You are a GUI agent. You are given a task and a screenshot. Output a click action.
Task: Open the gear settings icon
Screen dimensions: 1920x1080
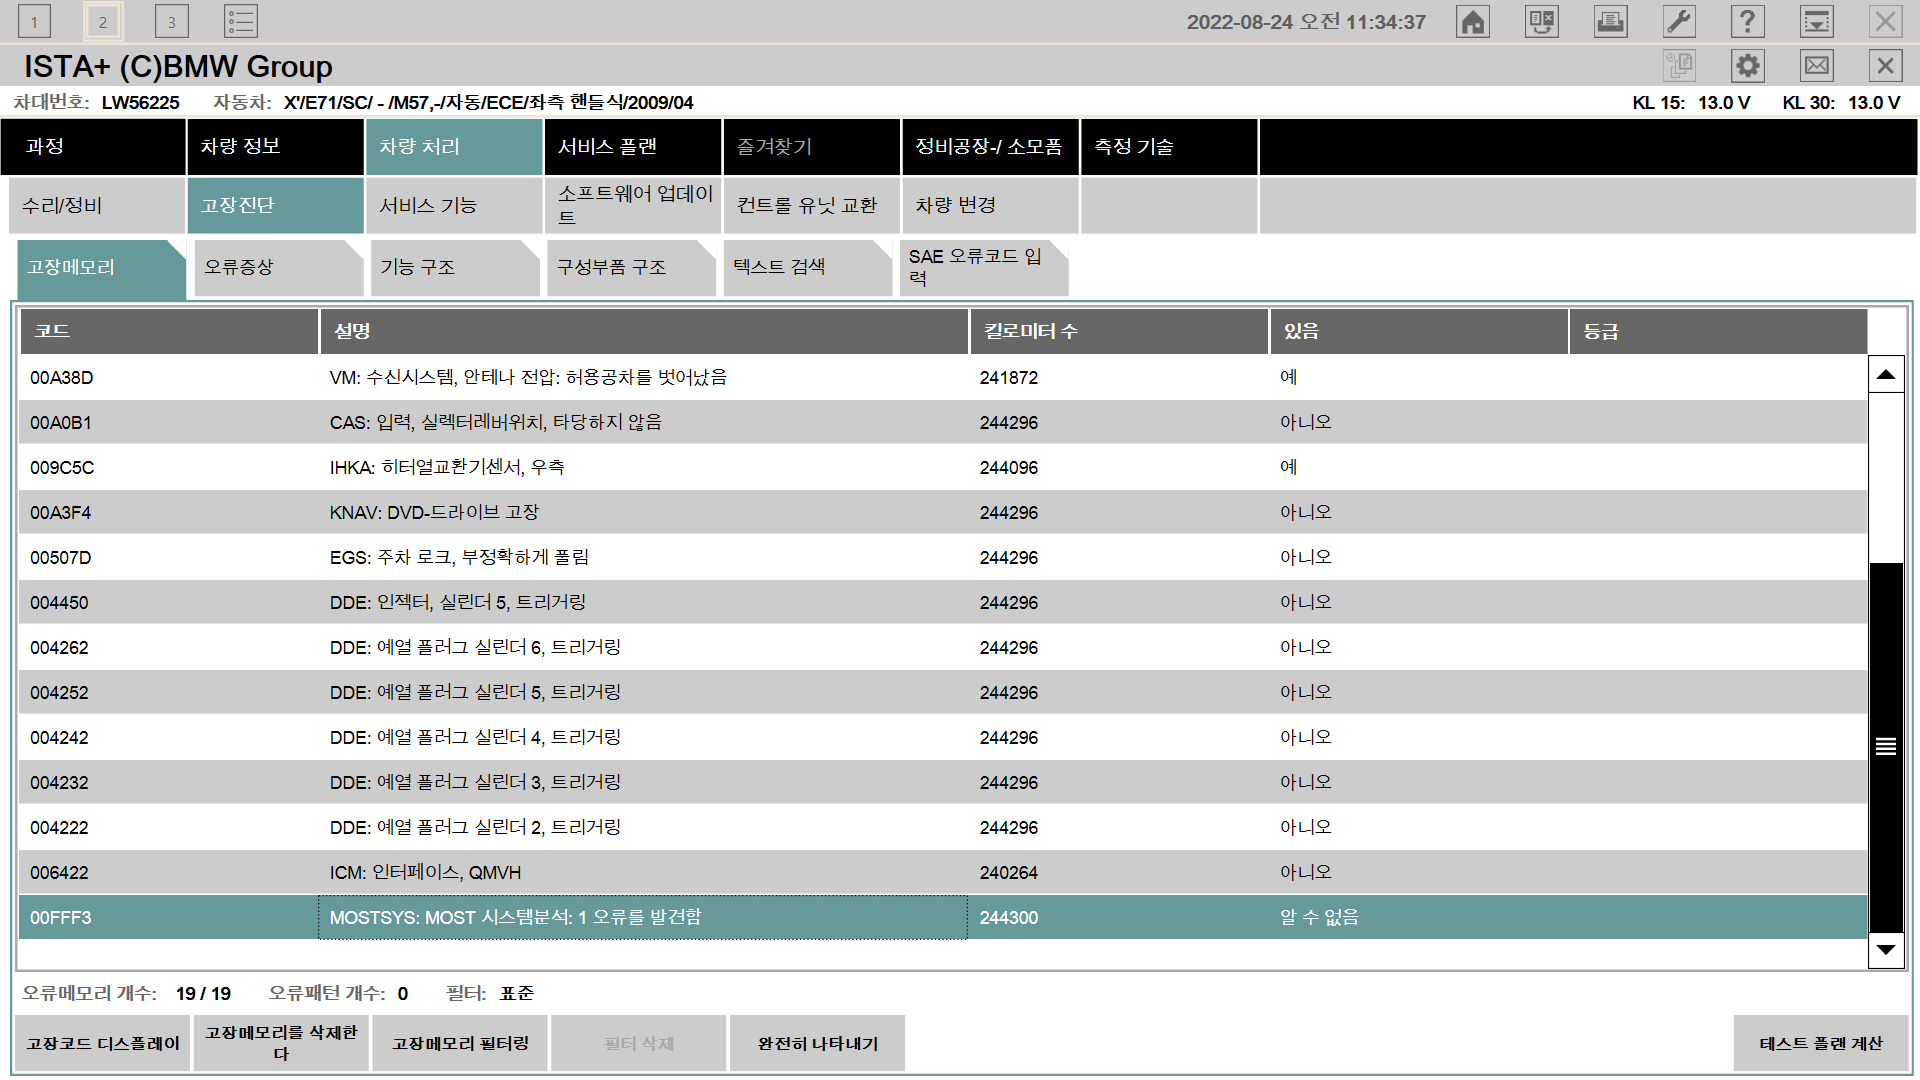tap(1747, 66)
